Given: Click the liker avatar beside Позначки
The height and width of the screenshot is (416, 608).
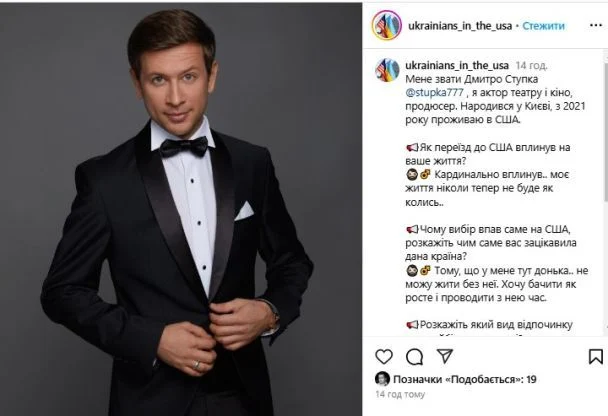Looking at the screenshot, I should tap(382, 379).
